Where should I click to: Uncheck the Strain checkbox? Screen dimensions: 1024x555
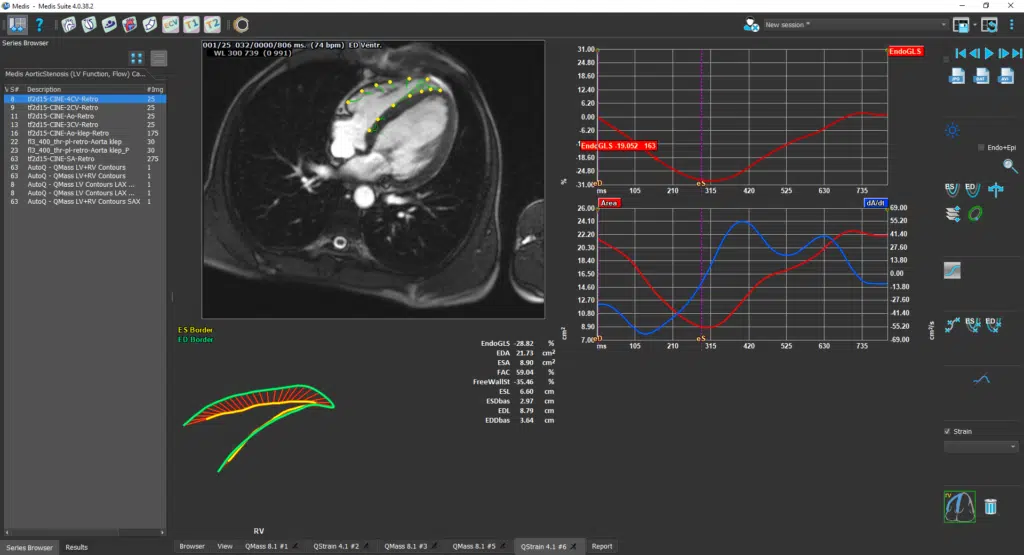pyautogui.click(x=948, y=432)
